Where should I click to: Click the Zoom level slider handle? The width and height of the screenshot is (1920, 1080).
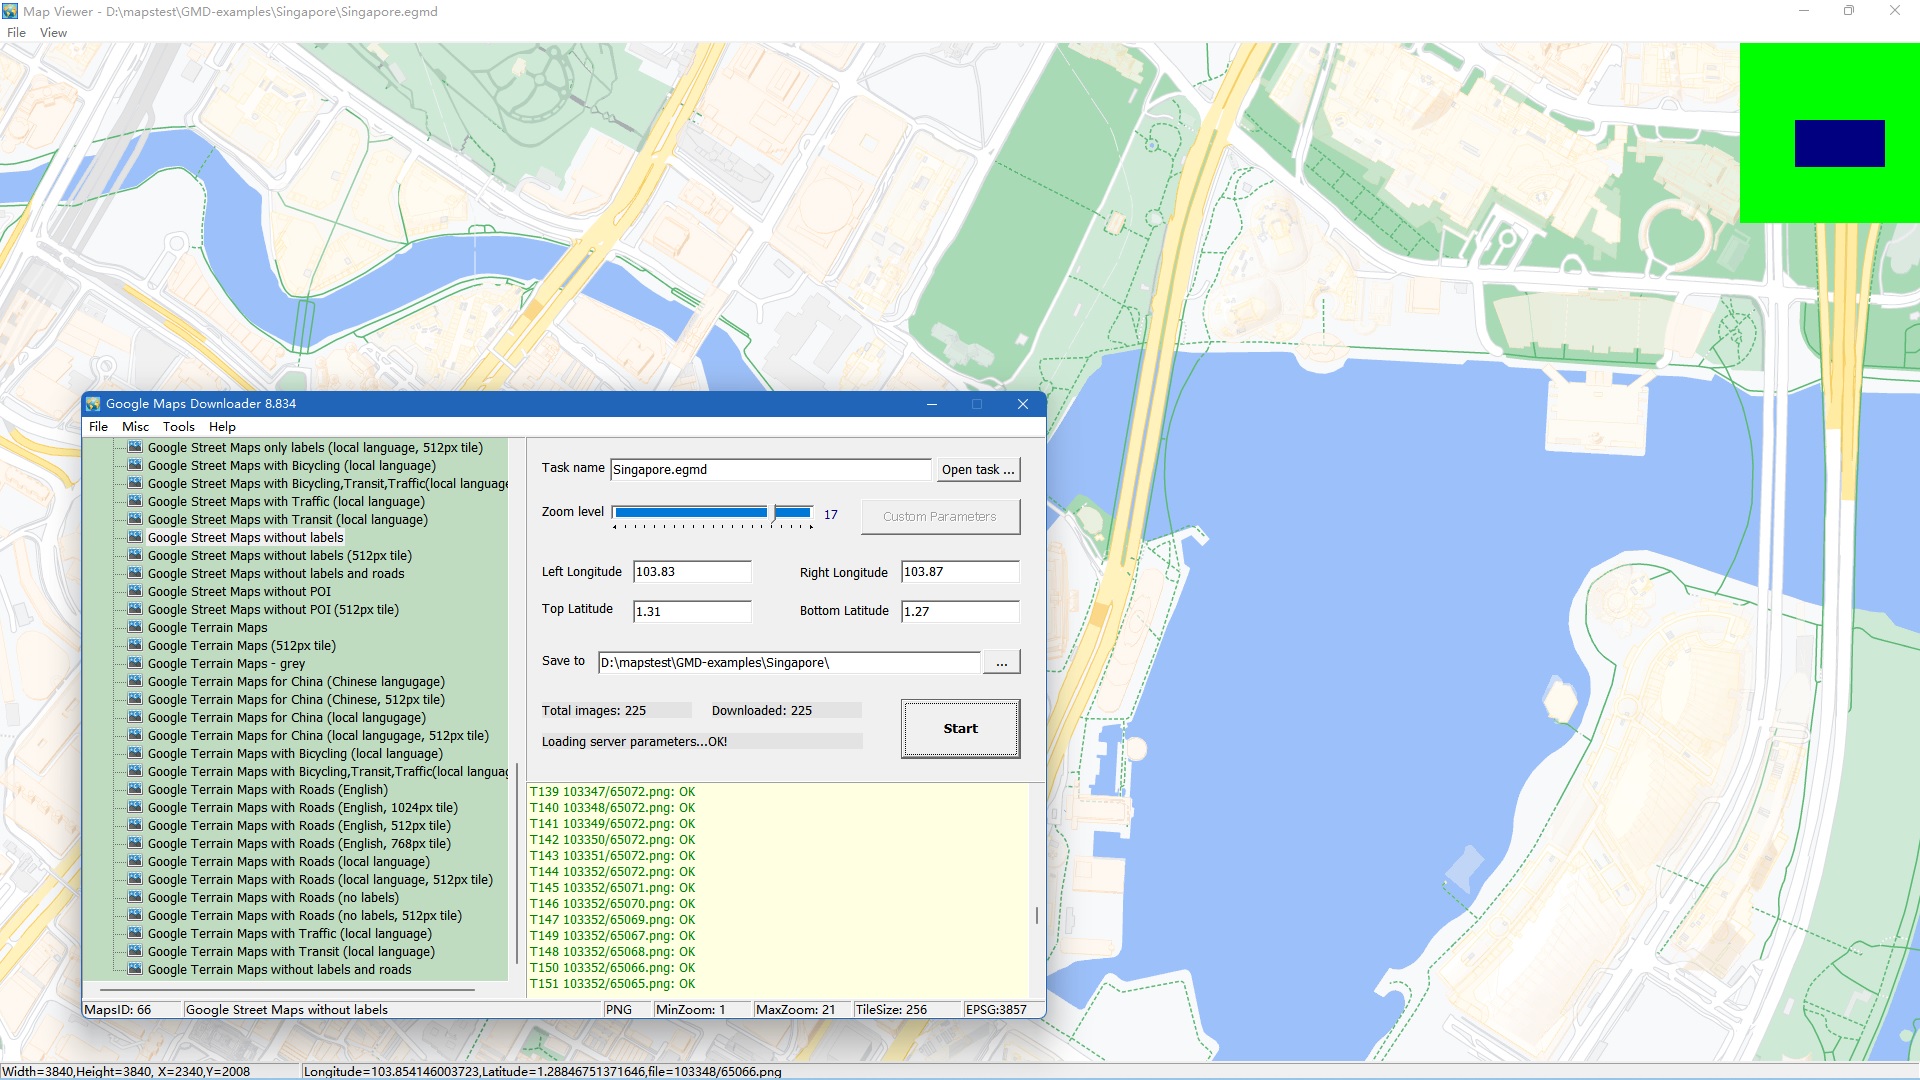coord(774,513)
